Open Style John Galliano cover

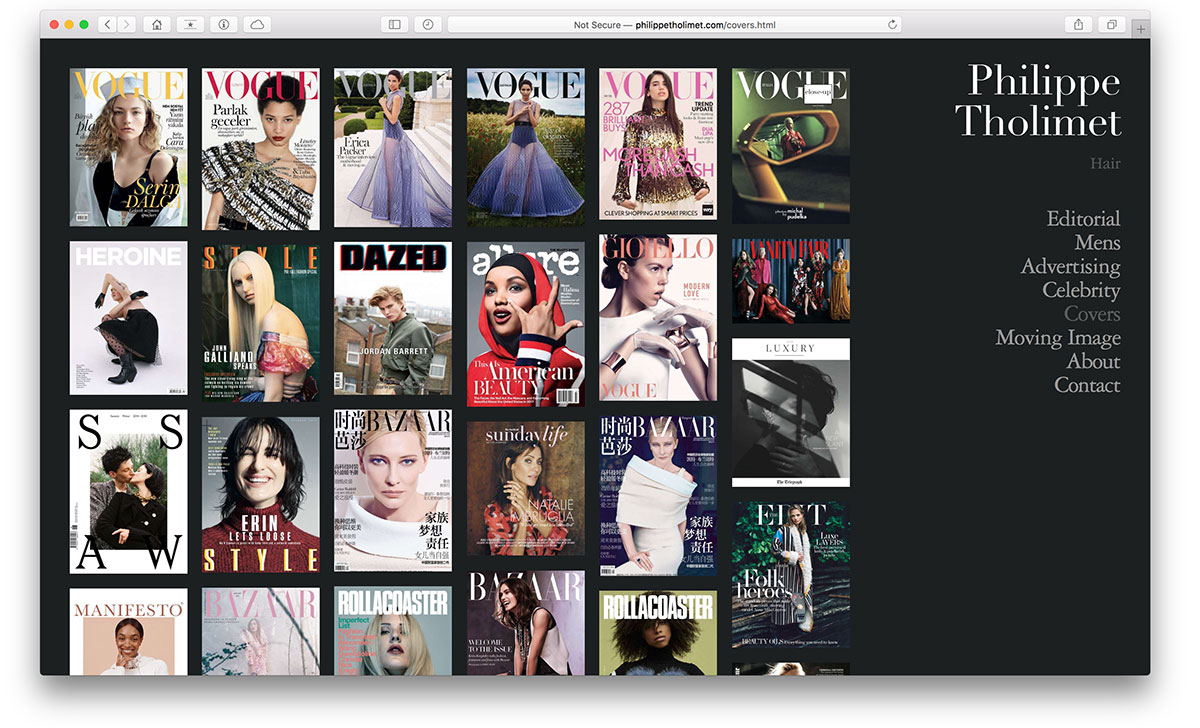pos(261,324)
